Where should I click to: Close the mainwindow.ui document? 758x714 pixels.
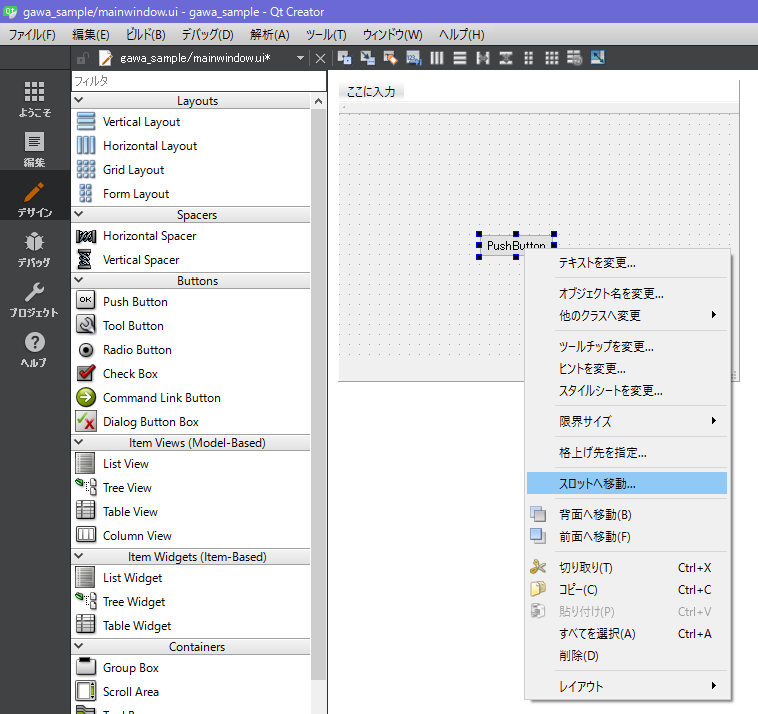point(320,58)
